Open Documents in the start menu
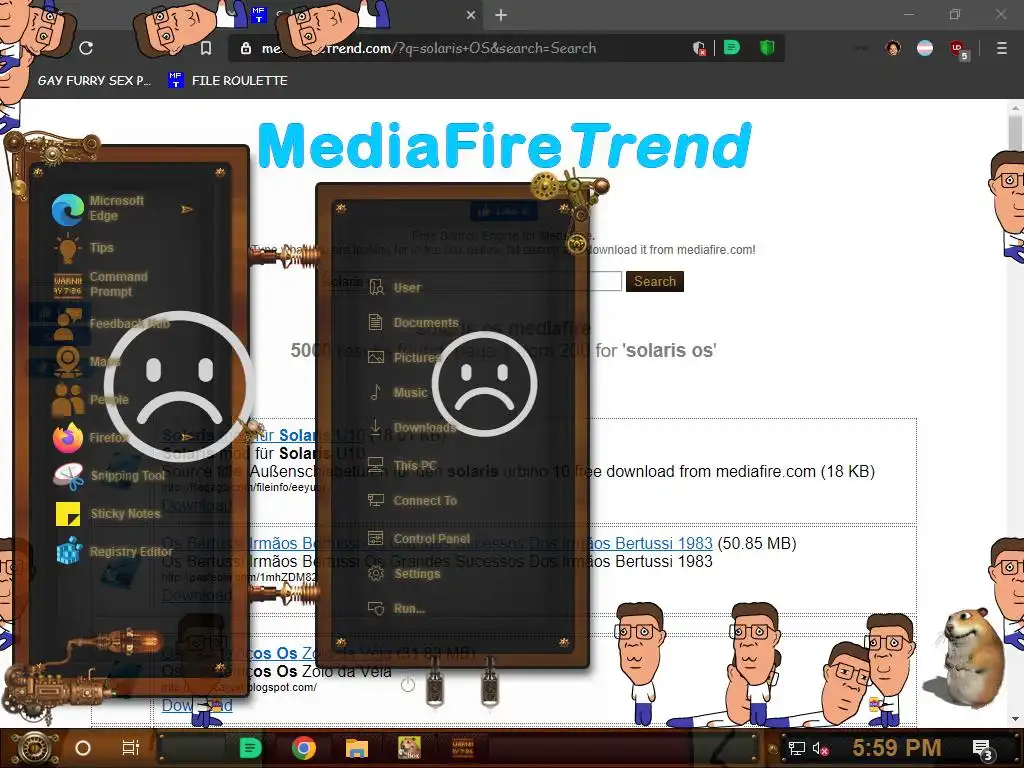 pyautogui.click(x=413, y=323)
